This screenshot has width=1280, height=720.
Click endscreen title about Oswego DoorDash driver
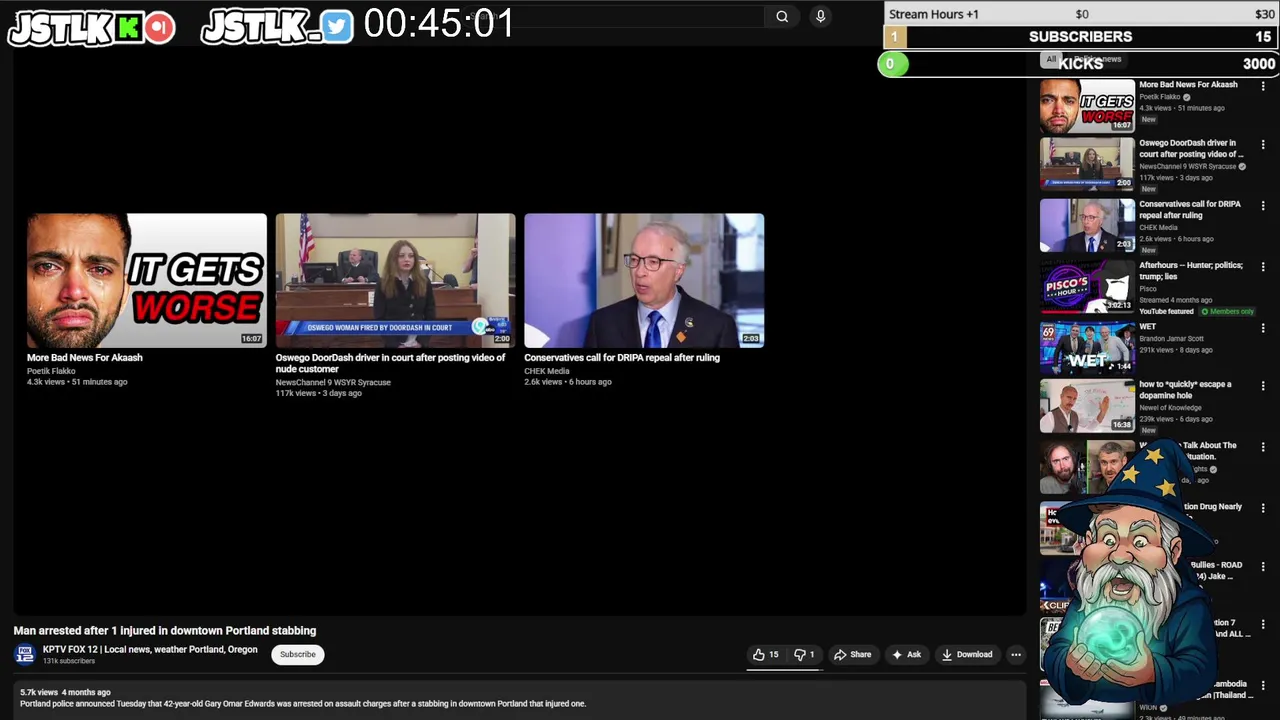click(x=391, y=363)
